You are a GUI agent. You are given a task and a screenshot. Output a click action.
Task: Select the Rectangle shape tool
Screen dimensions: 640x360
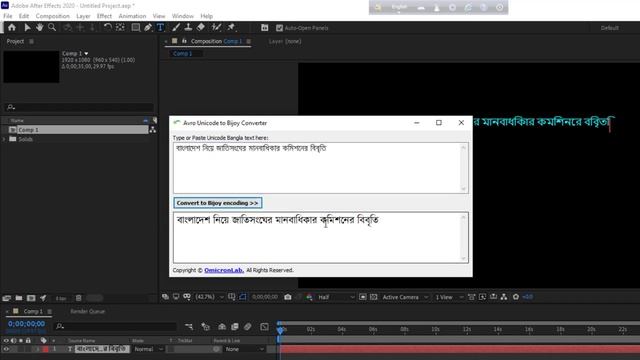136,27
